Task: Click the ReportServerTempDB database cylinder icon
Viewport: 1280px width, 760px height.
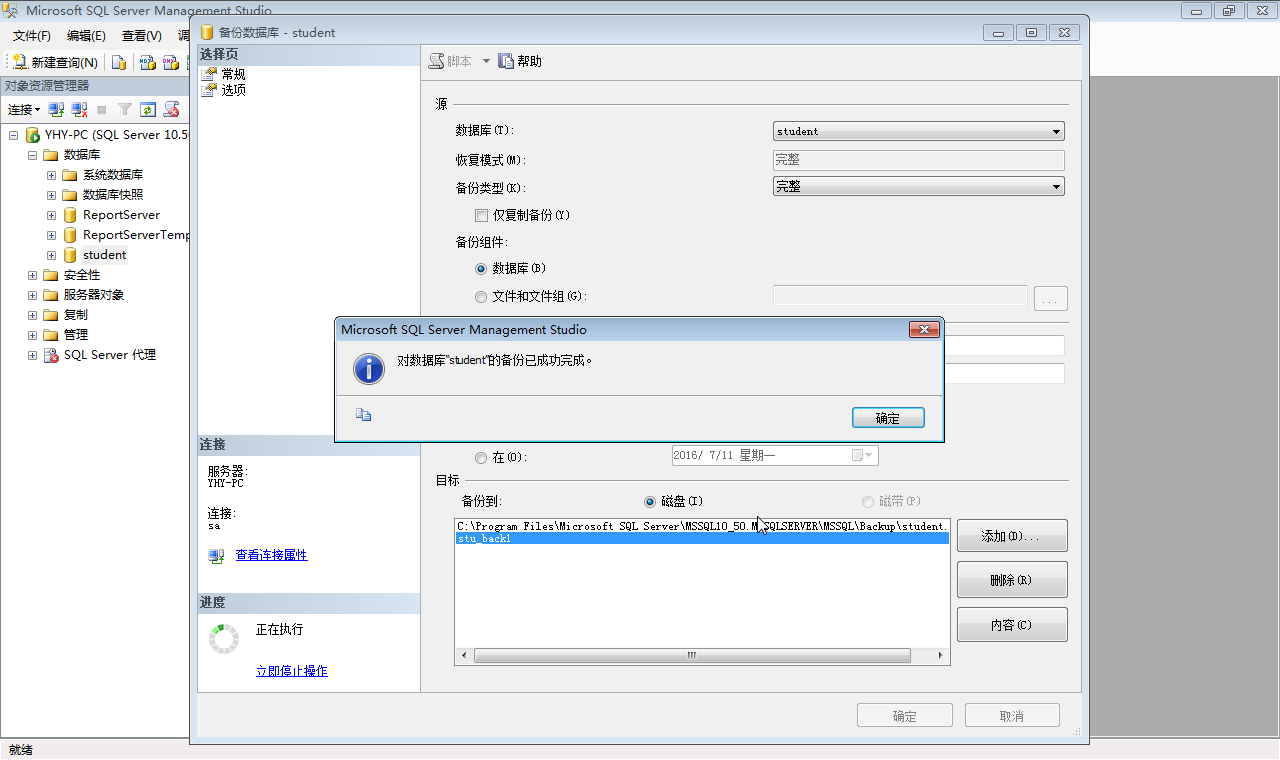Action: (70, 235)
